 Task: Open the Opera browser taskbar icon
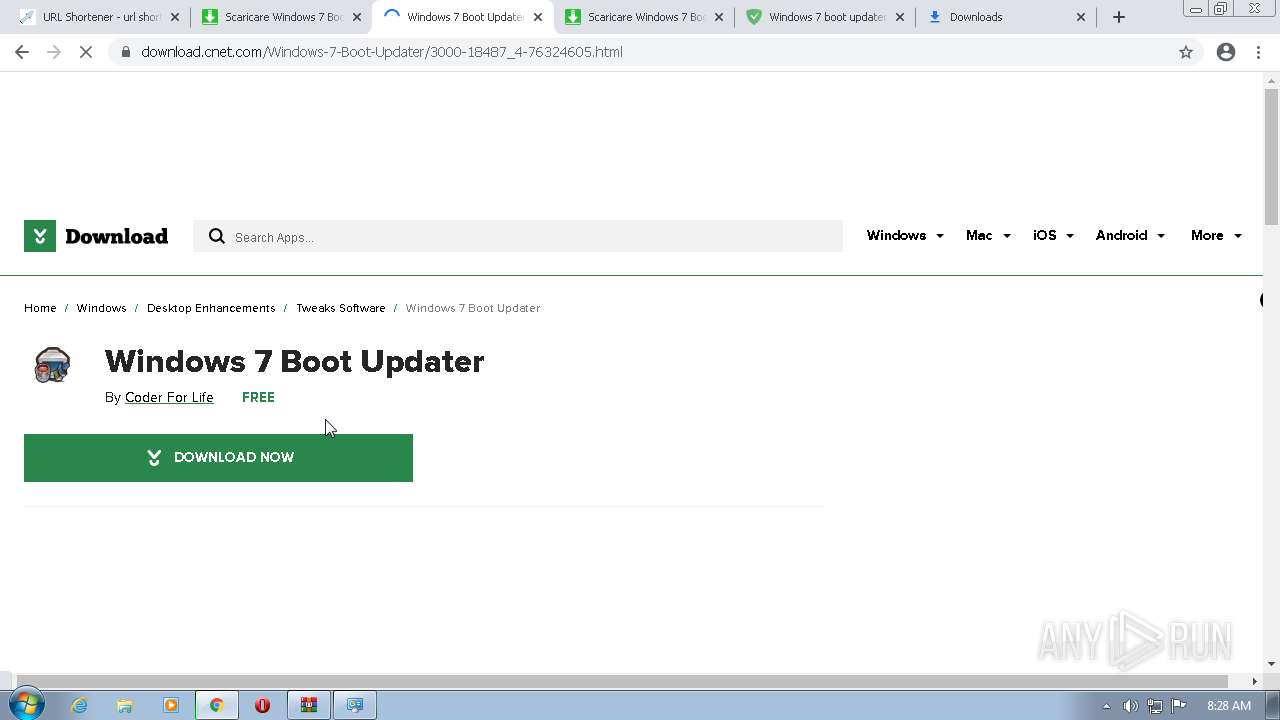point(262,705)
